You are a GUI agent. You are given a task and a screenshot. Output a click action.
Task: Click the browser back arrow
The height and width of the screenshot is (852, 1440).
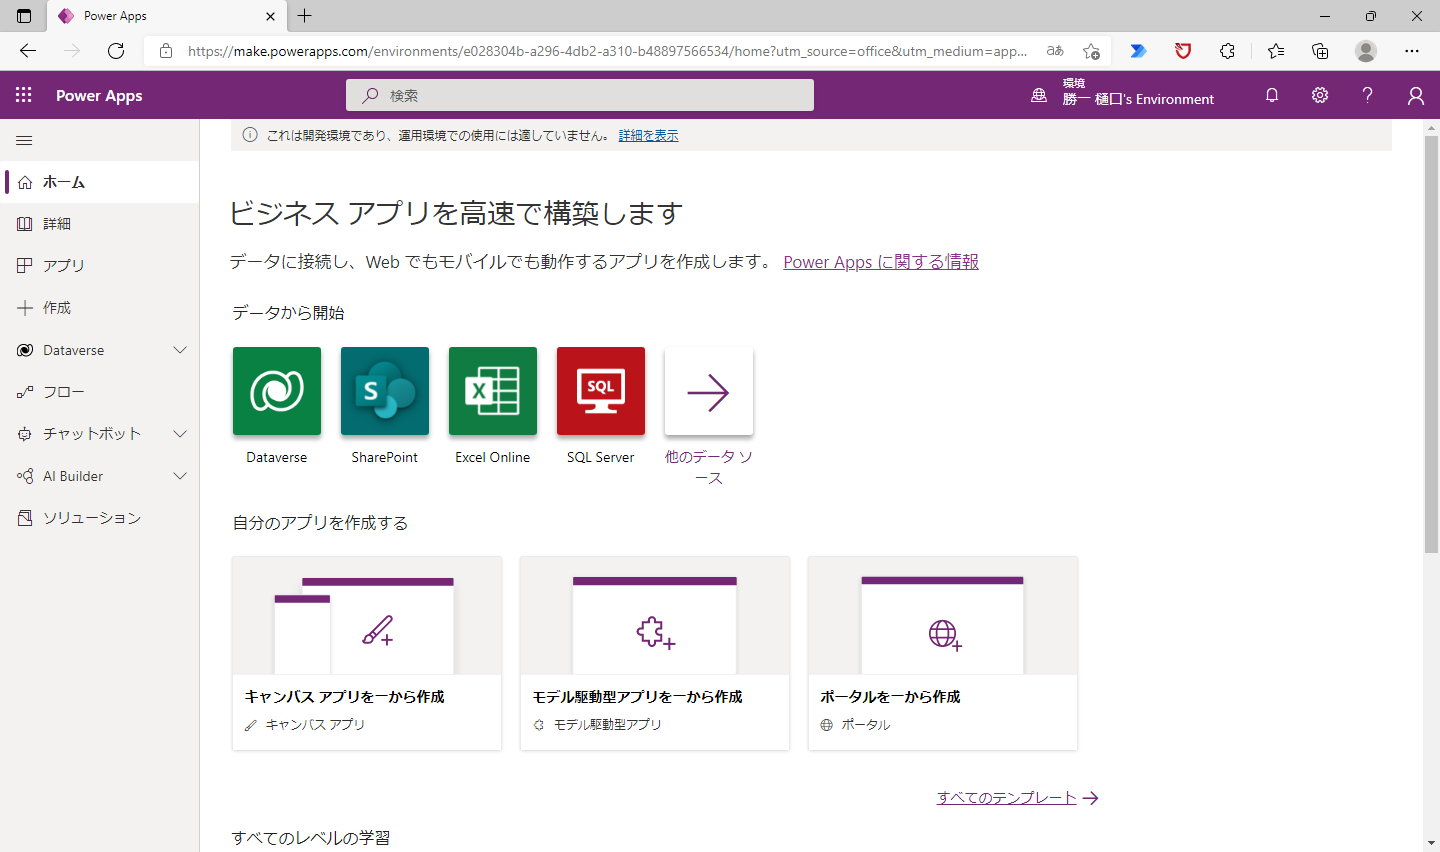tap(28, 51)
